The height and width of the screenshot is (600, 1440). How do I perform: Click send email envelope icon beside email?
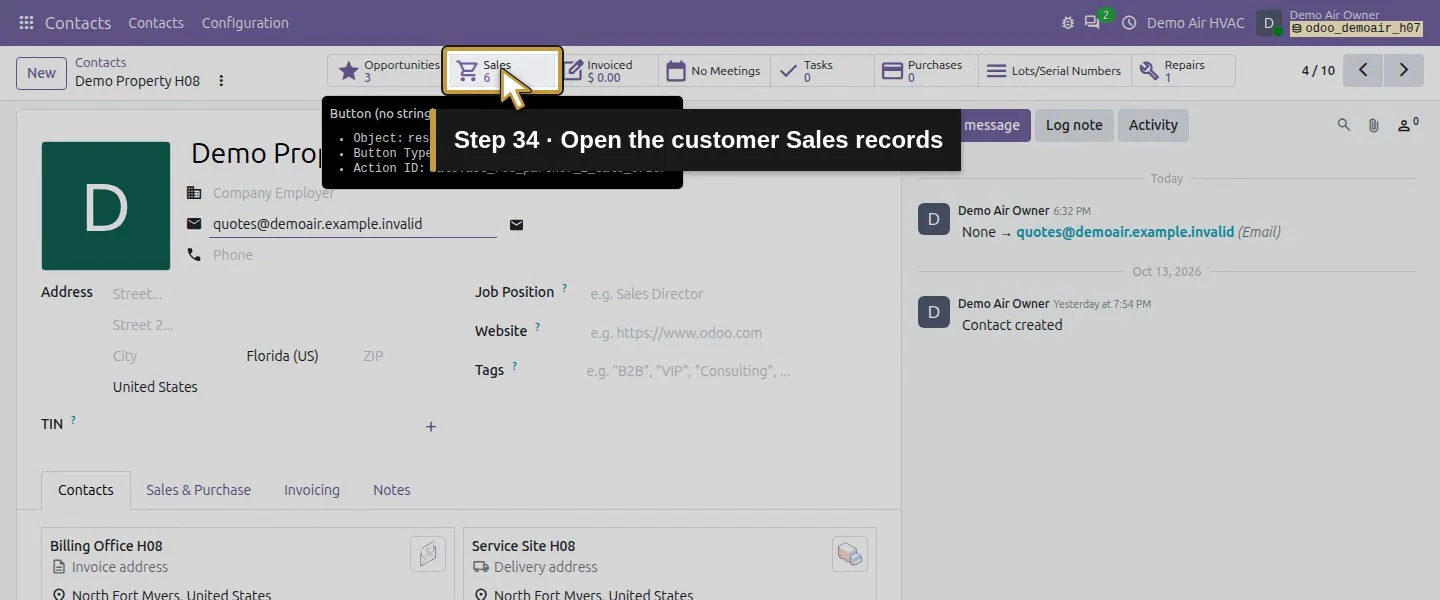point(516,224)
